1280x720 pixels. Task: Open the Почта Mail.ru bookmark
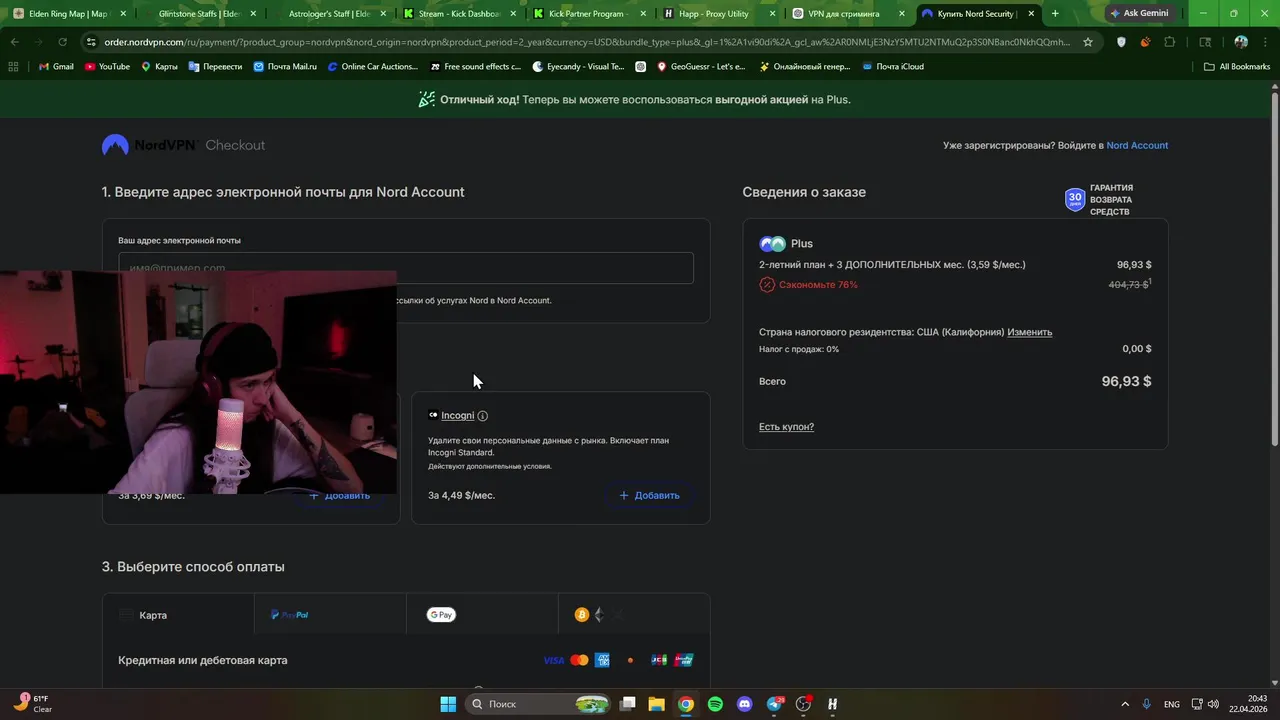pos(285,66)
